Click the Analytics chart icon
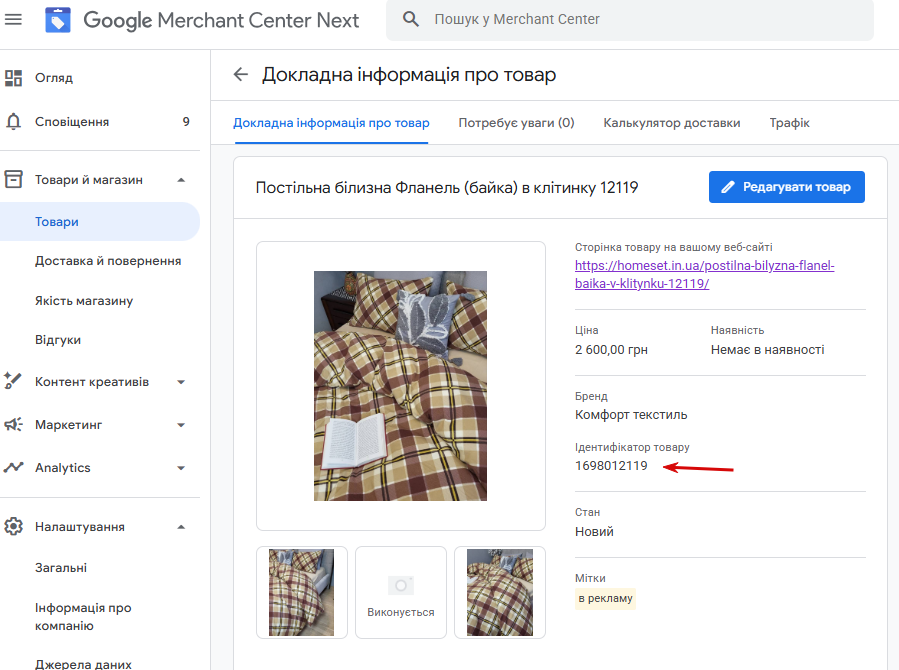The width and height of the screenshot is (899, 670). tap(14, 468)
